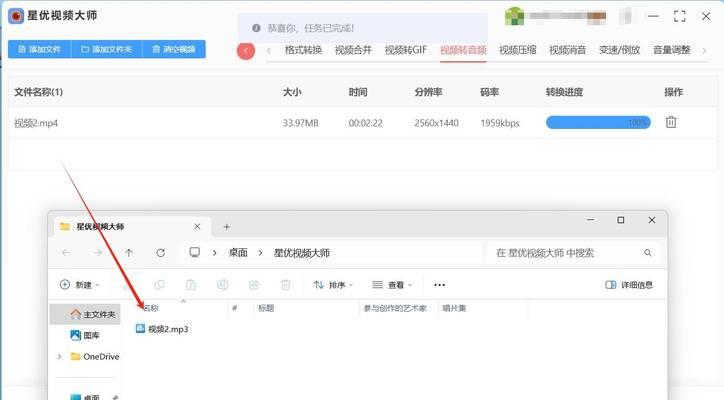Image resolution: width=724 pixels, height=400 pixels.
Task: Open the three-dot more options menu
Action: pos(440,285)
